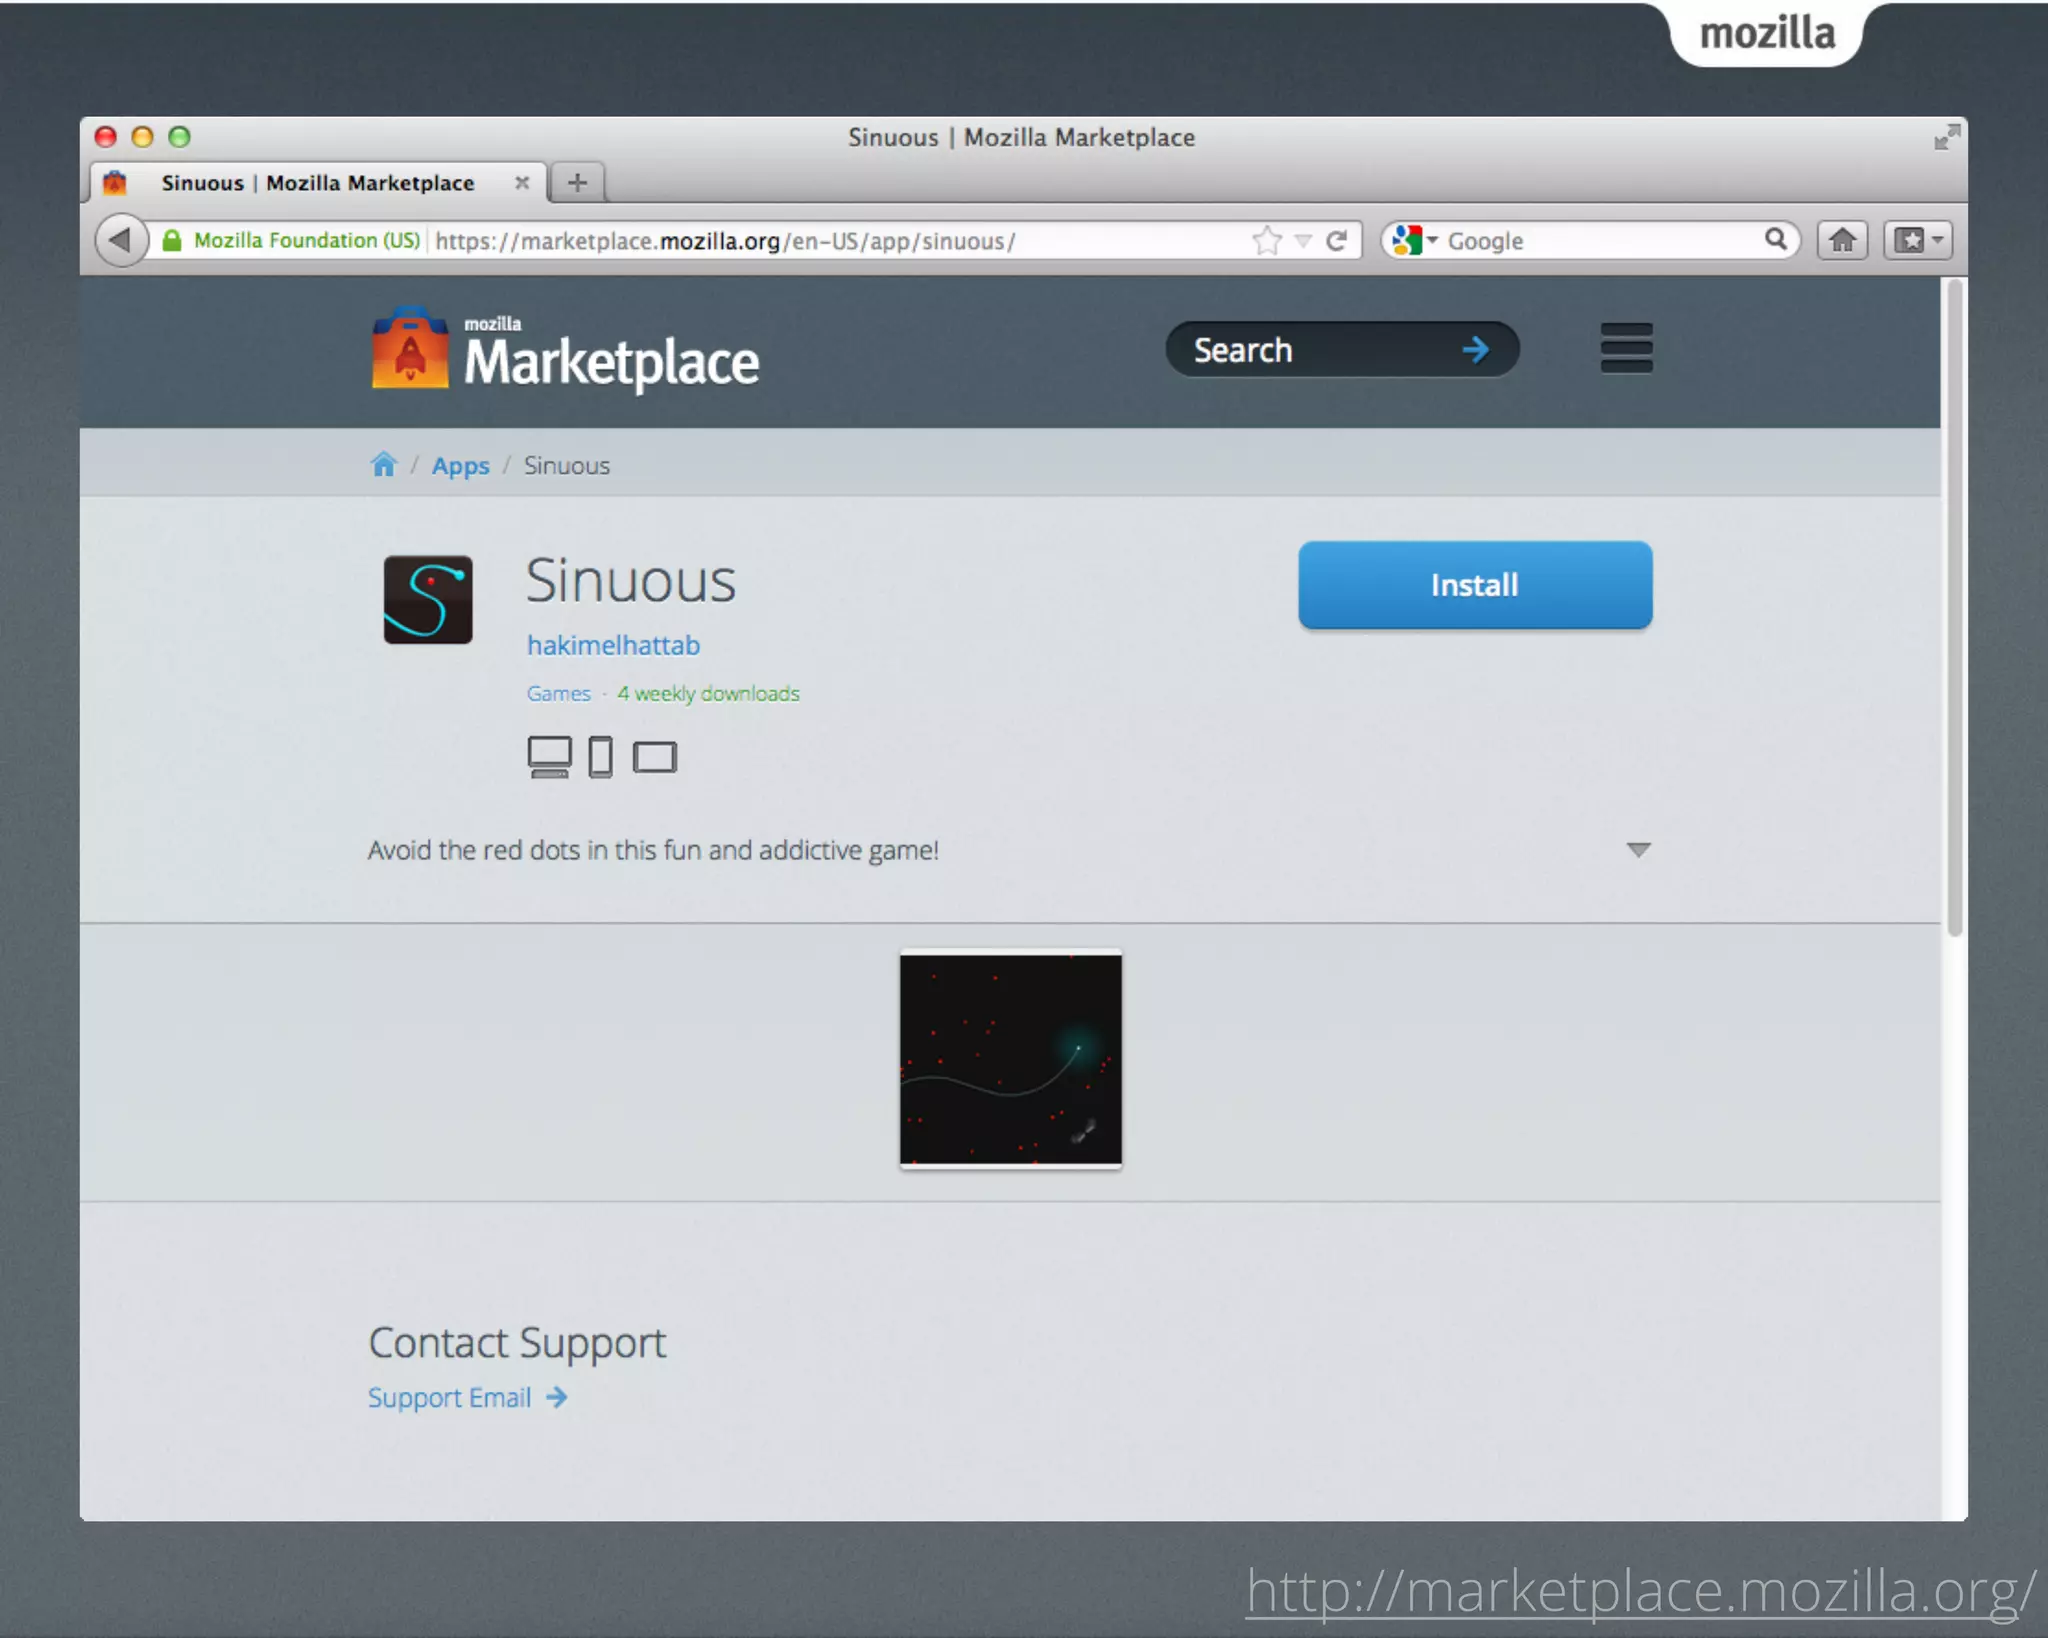Click the address bar URL
Viewport: 2048px width, 1638px height.
point(725,241)
